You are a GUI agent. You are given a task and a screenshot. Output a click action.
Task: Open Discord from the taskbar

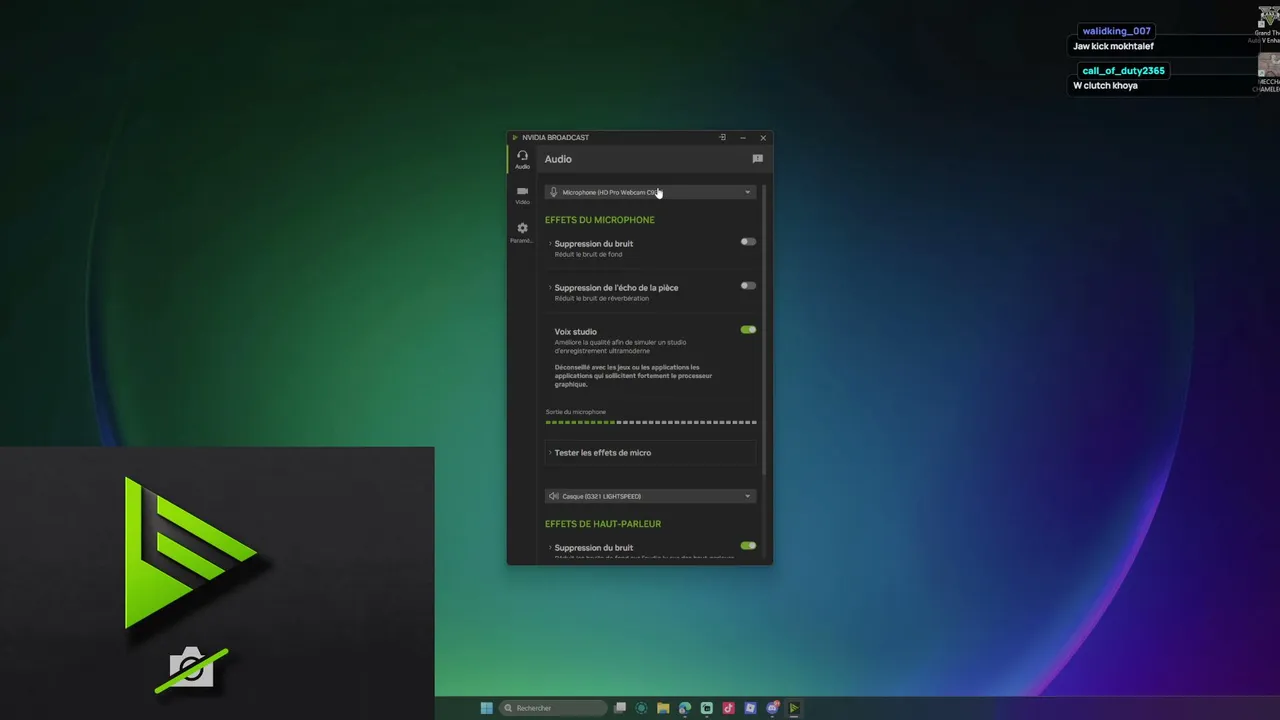772,708
